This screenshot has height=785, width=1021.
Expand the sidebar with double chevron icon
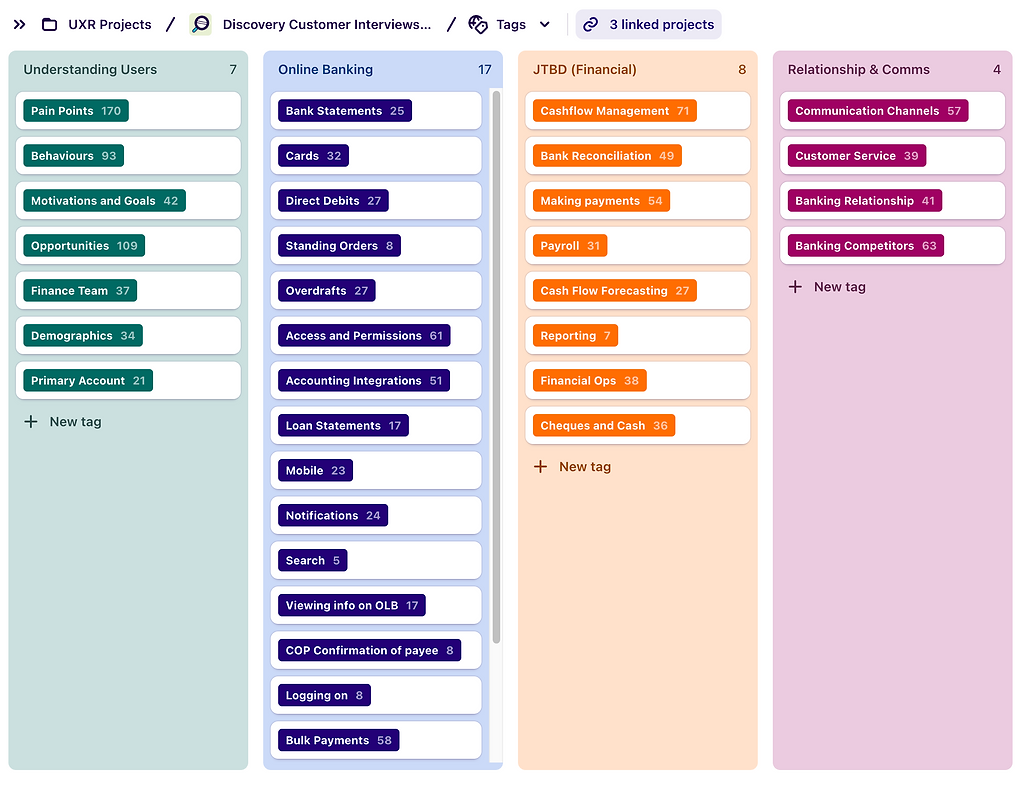pos(19,24)
